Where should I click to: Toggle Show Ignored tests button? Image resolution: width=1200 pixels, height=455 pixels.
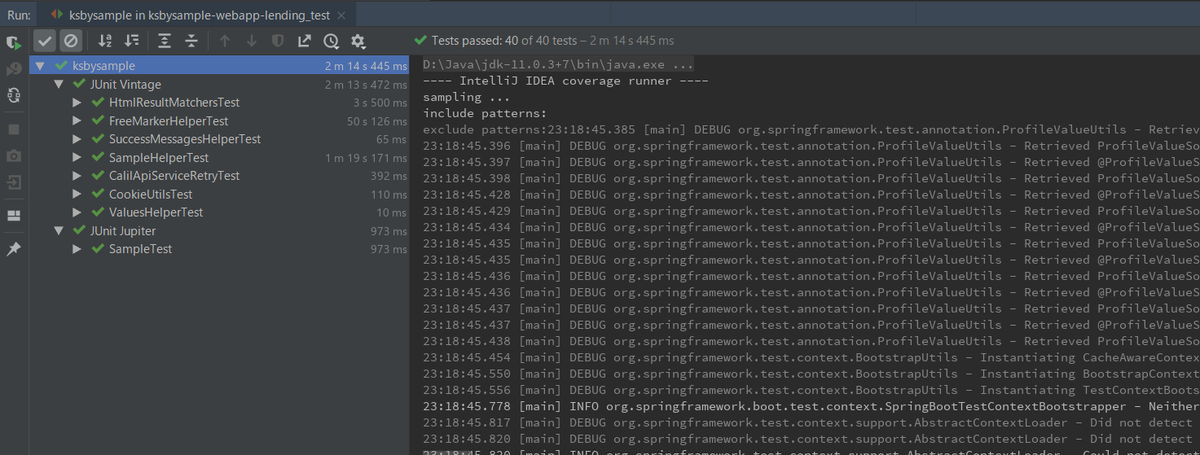tap(70, 41)
